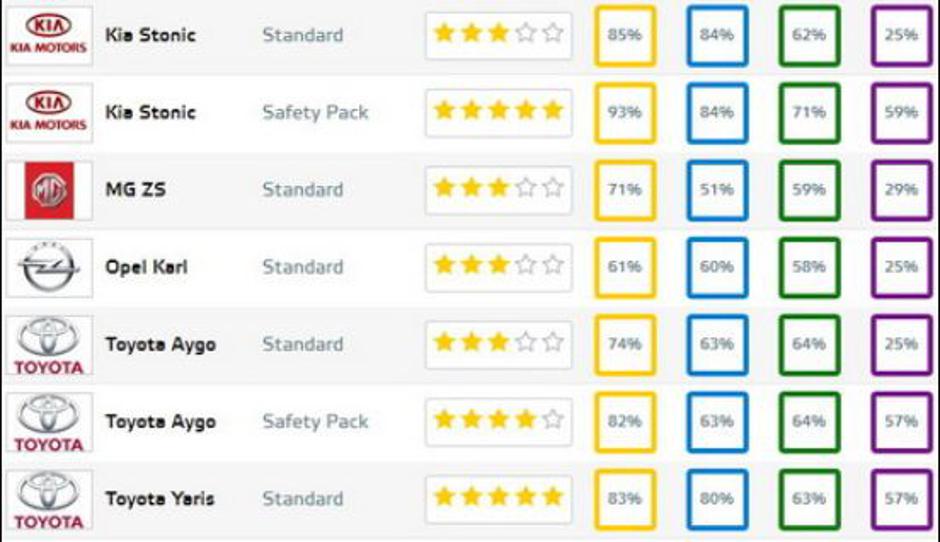Click Kia logo in Stonic Safety Pack row
Screen dimensions: 940x542
click(x=49, y=112)
